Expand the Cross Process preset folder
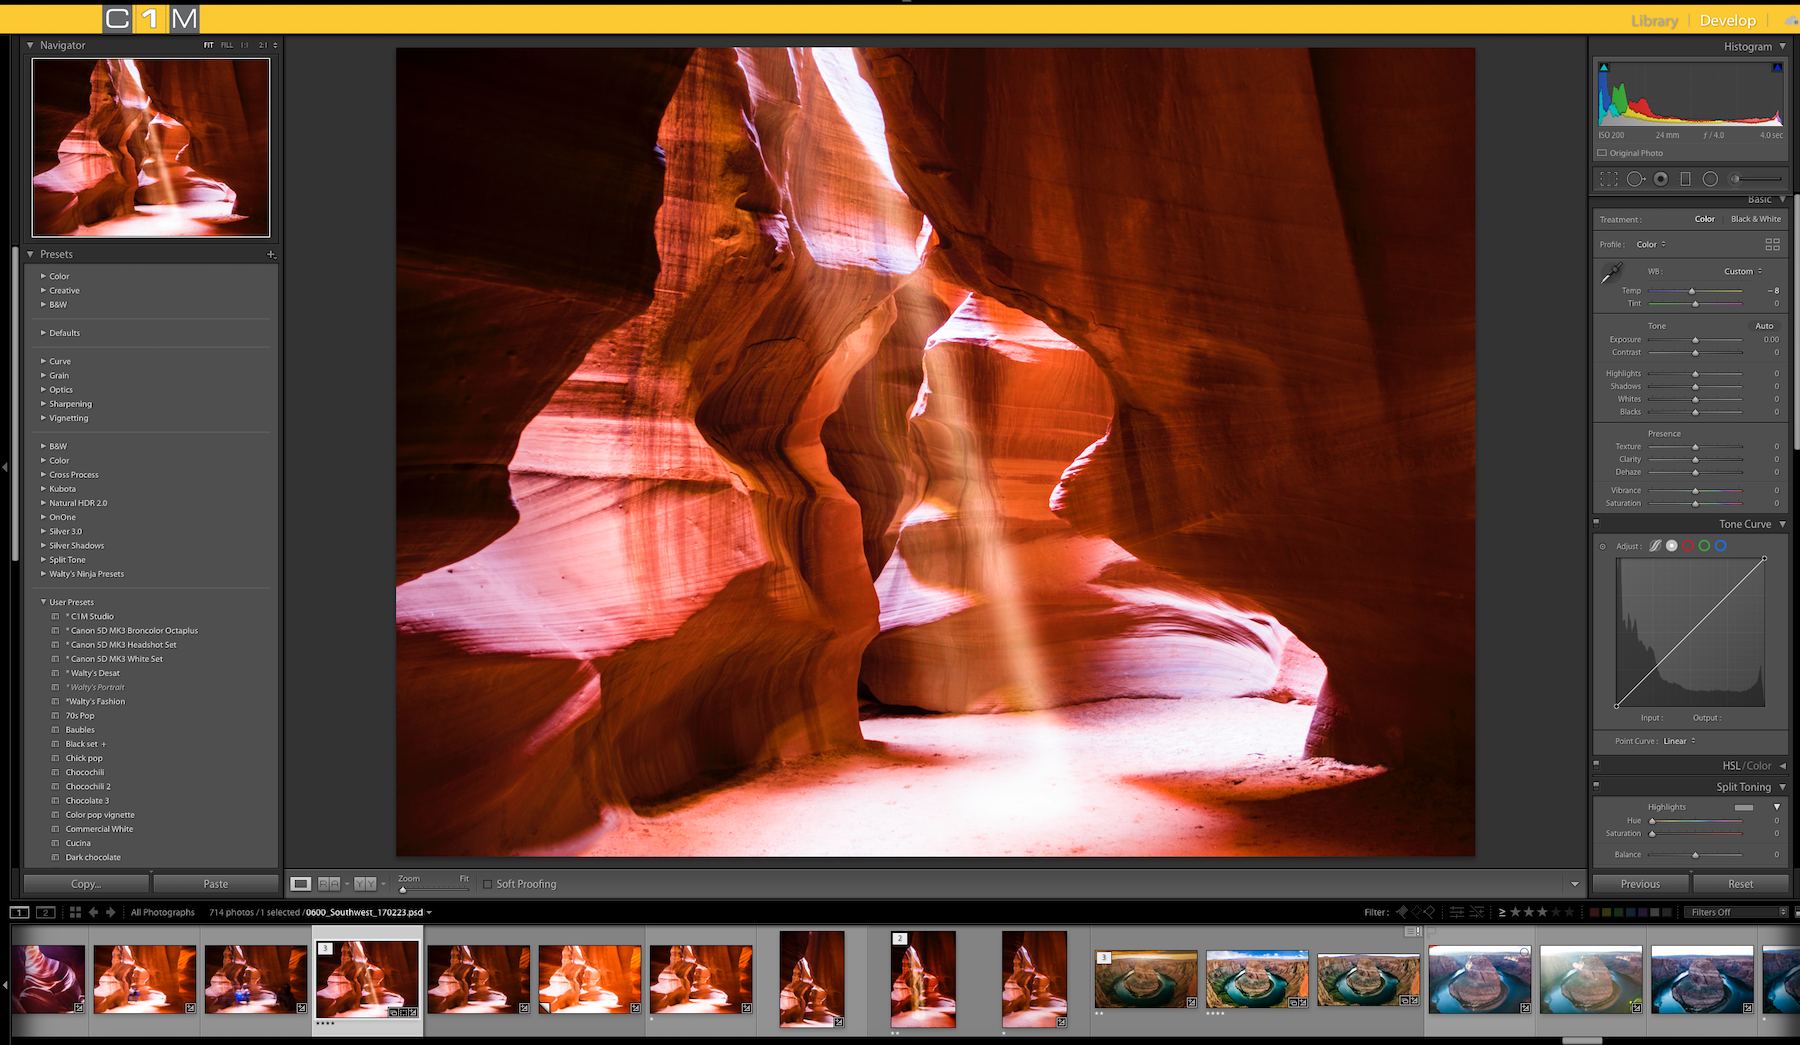 click(x=43, y=475)
